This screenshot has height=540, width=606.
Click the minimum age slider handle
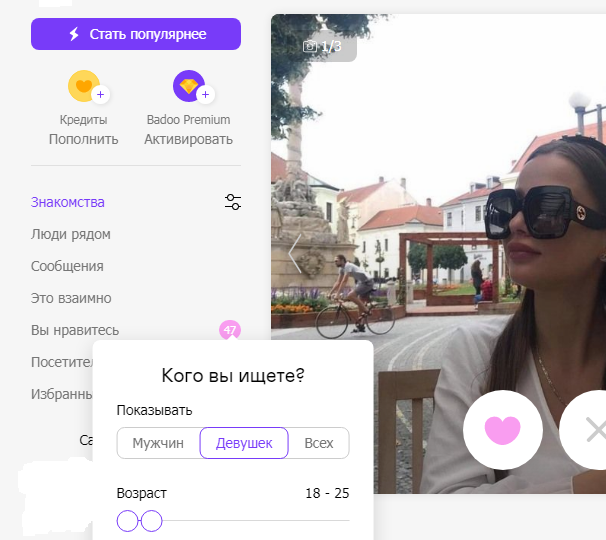127,521
